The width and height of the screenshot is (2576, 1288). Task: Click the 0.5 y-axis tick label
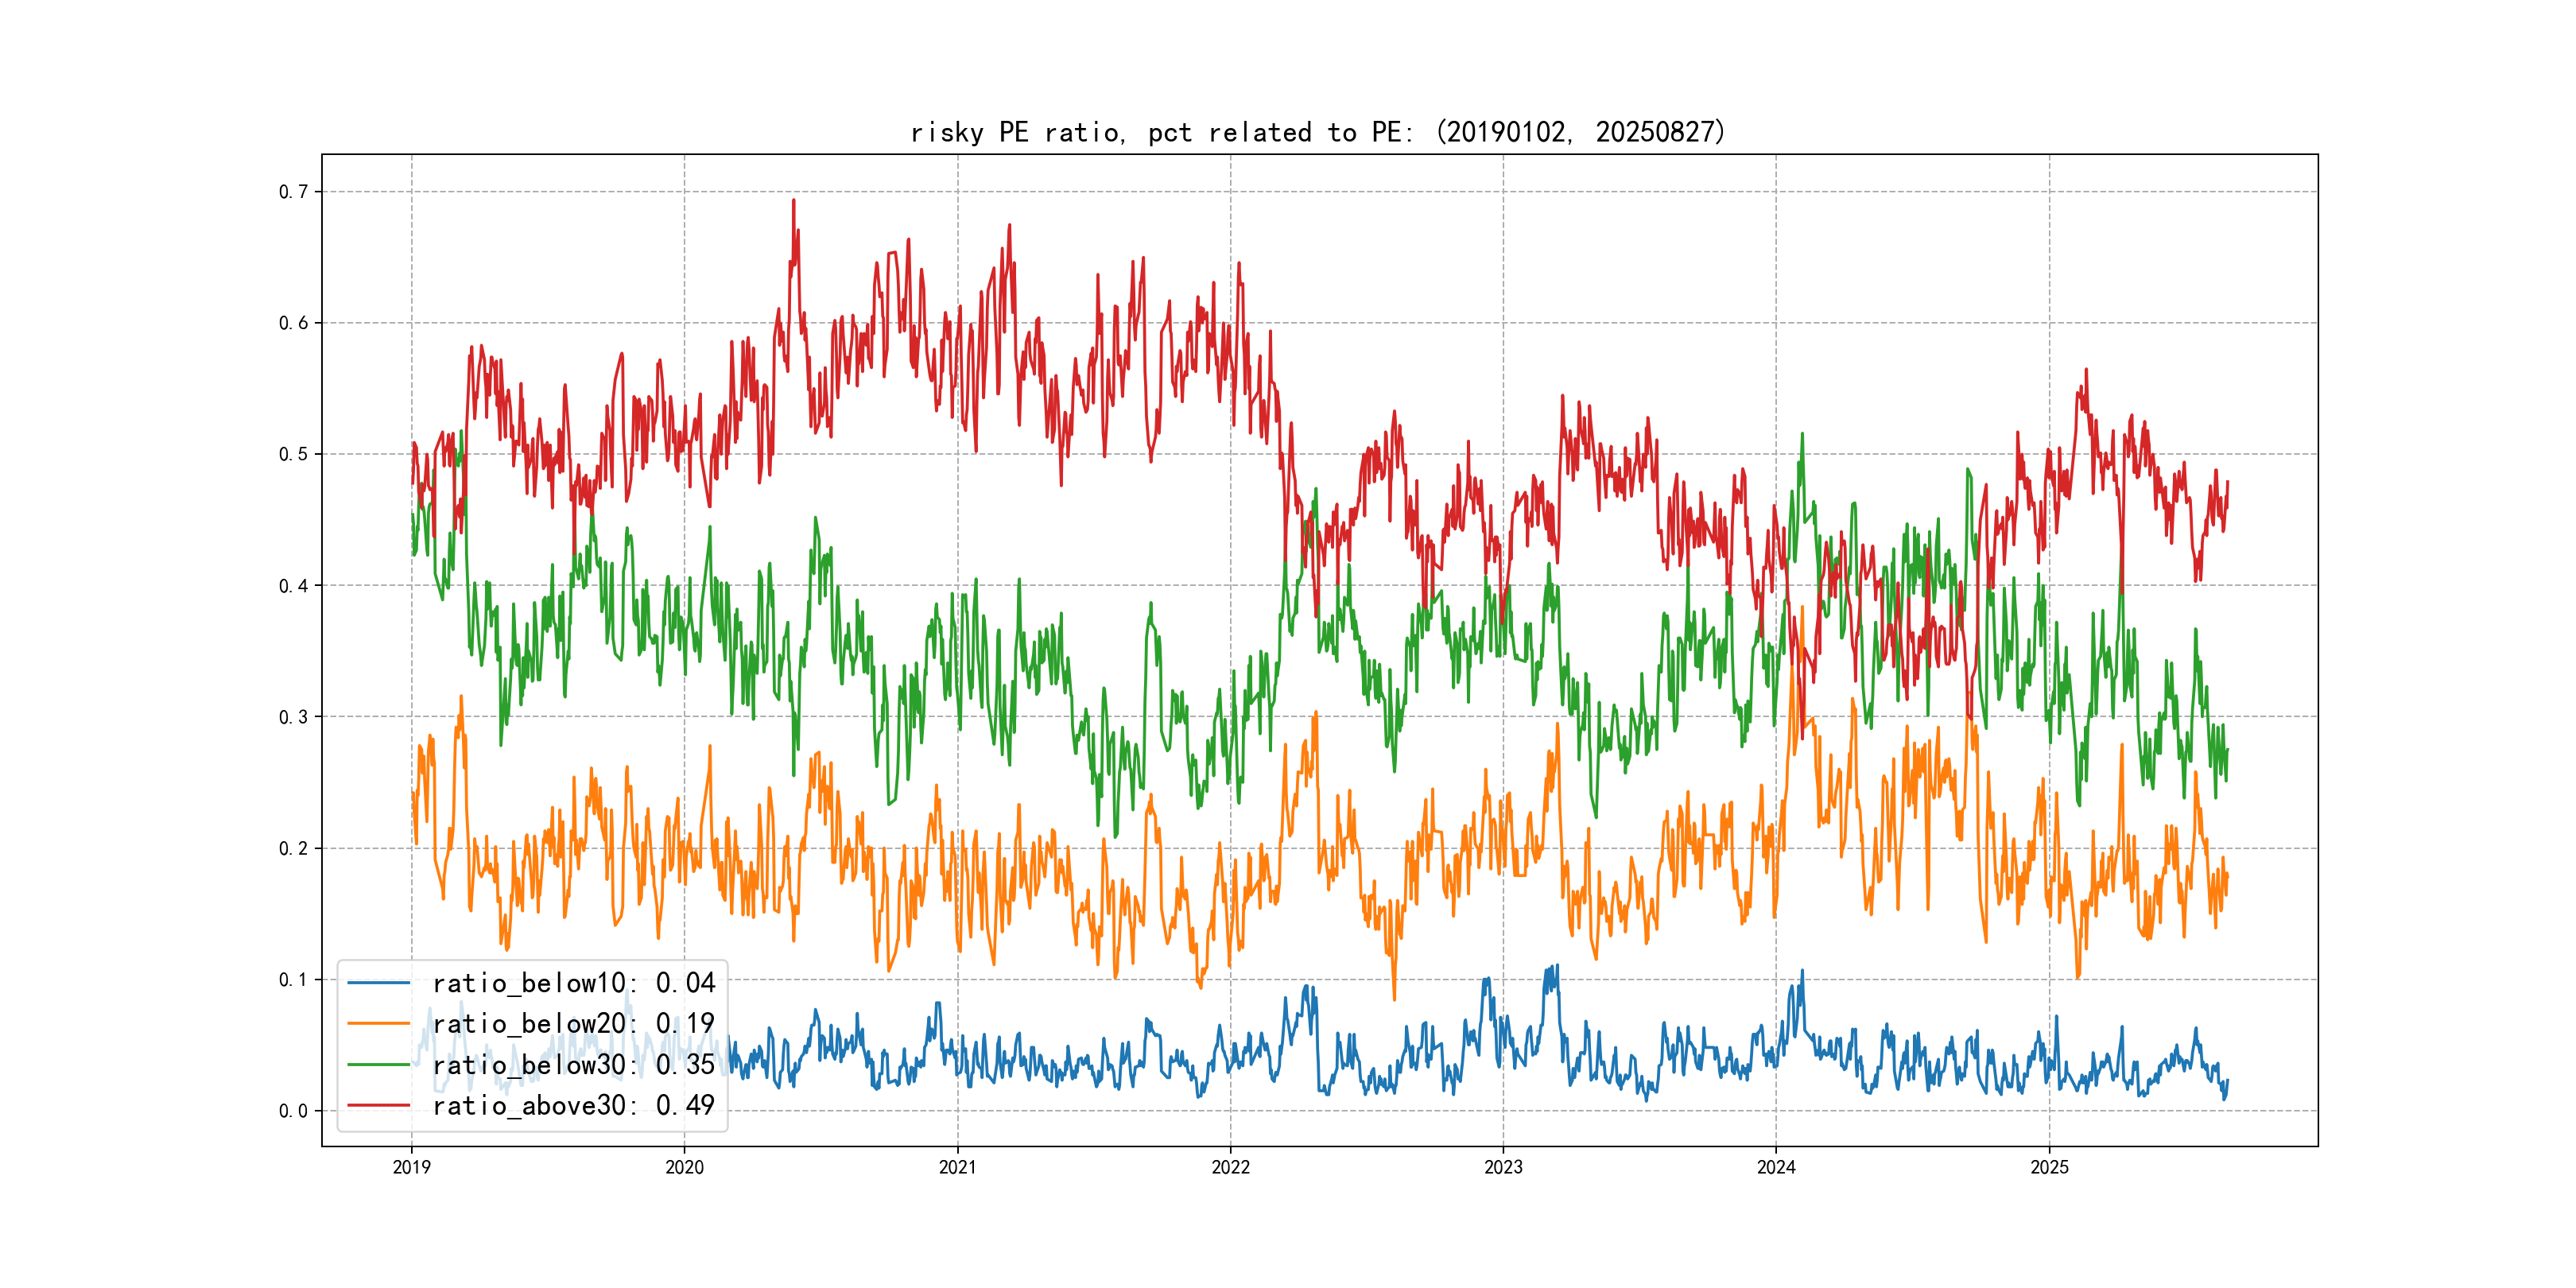[293, 454]
